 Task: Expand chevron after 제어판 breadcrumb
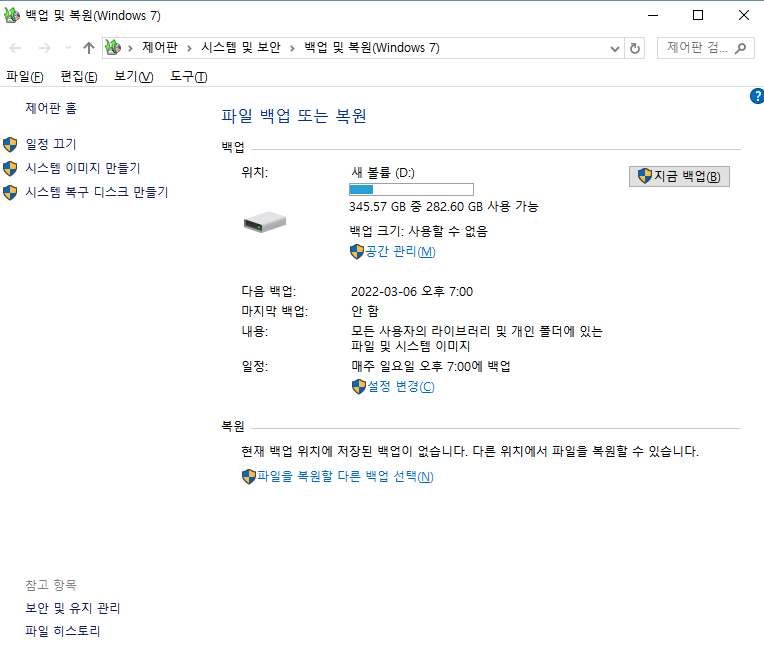[189, 48]
